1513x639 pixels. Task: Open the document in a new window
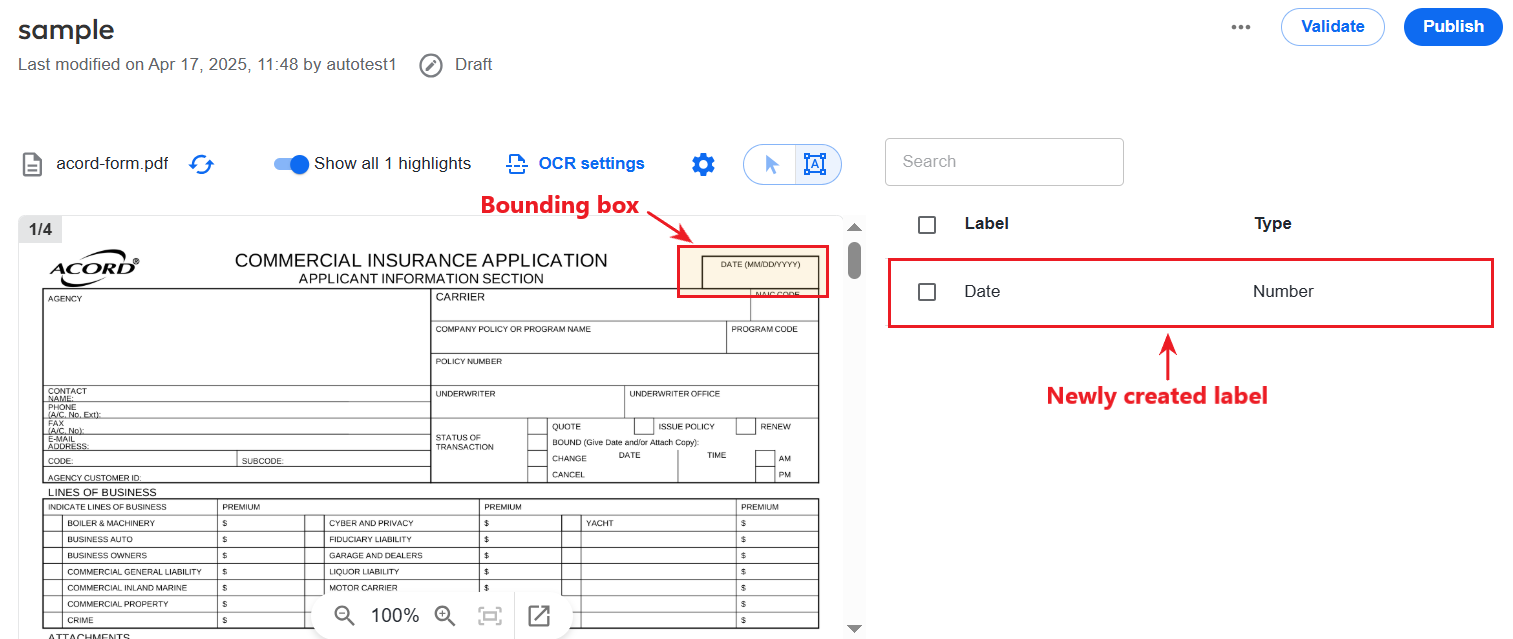pyautogui.click(x=539, y=616)
